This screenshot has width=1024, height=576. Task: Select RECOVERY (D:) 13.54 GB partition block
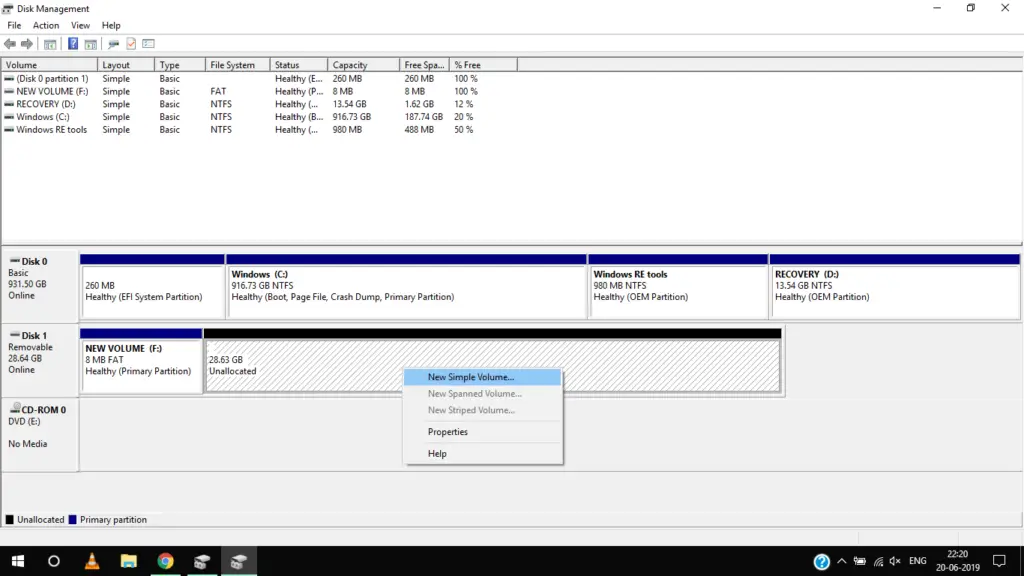pyautogui.click(x=895, y=287)
